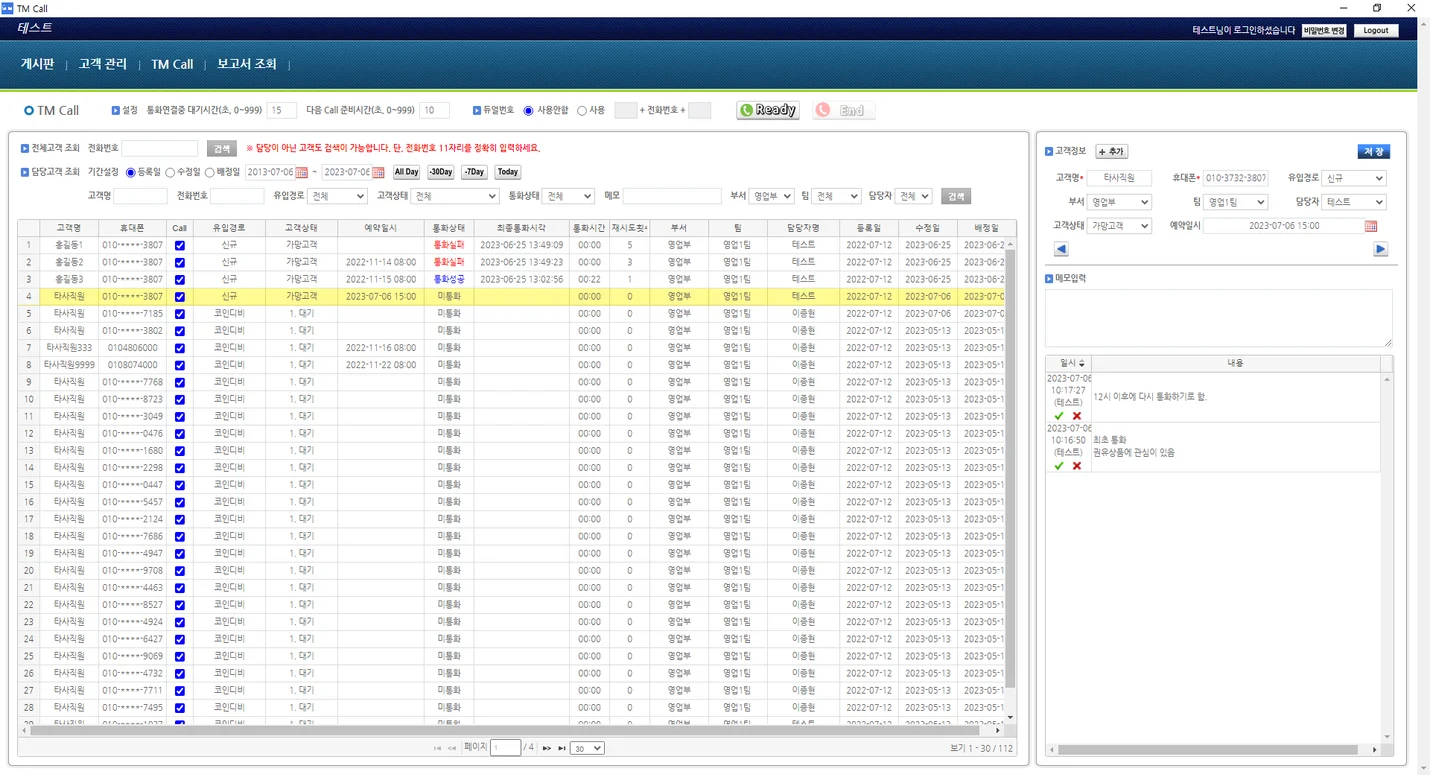
Task: Open the TM Call menu
Action: pos(172,64)
